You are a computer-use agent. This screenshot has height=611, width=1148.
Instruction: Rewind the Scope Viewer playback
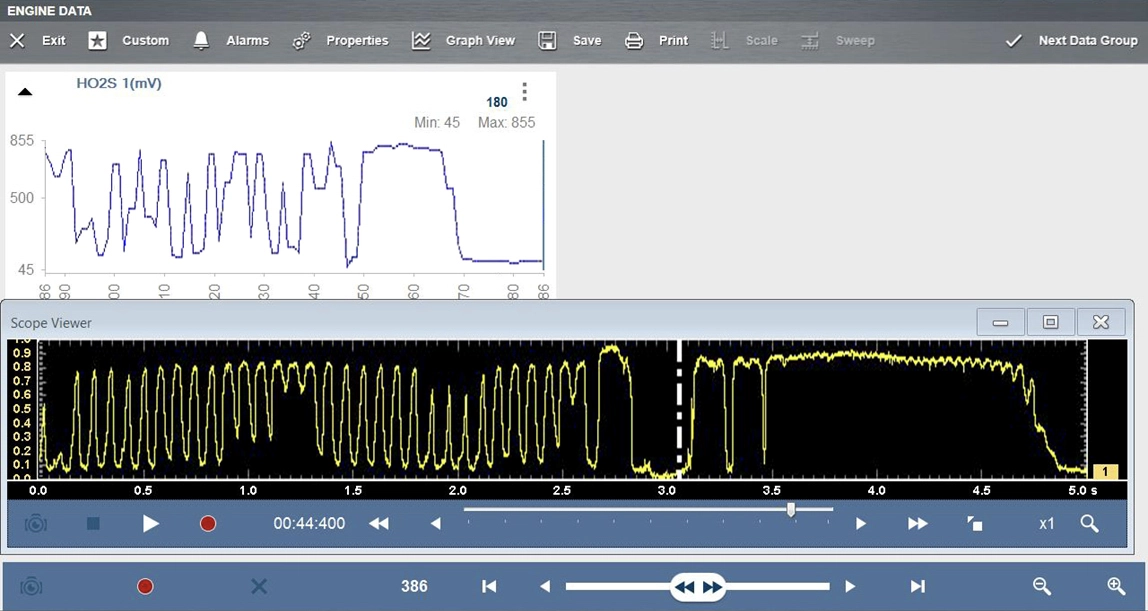379,523
